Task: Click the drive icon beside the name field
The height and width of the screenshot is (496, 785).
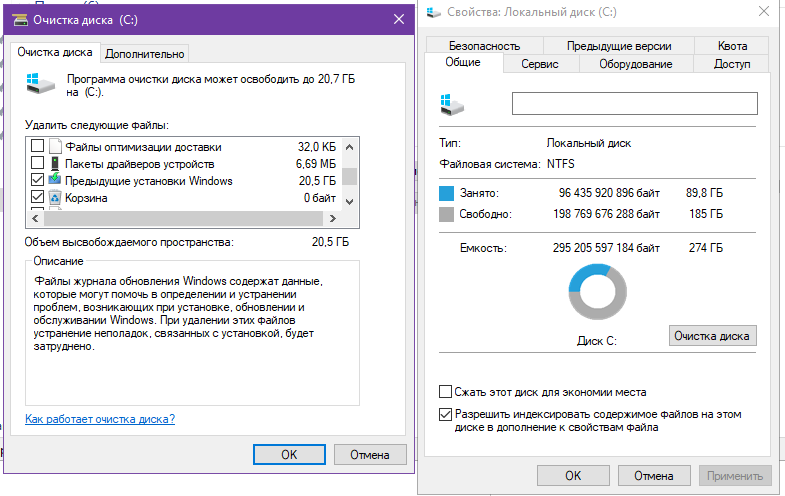Action: [x=452, y=105]
